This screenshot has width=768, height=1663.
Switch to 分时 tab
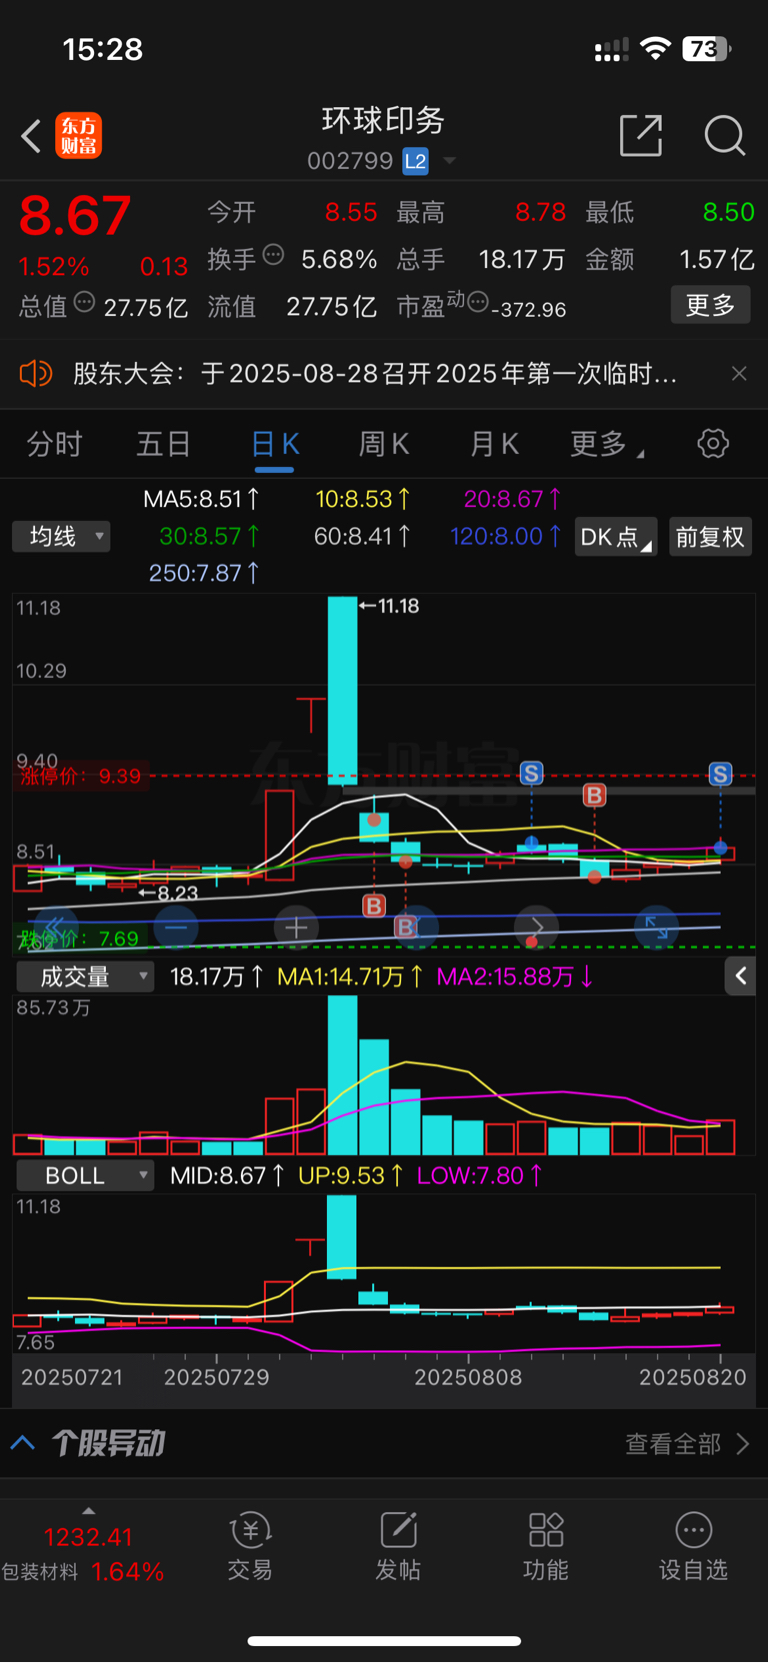point(54,444)
